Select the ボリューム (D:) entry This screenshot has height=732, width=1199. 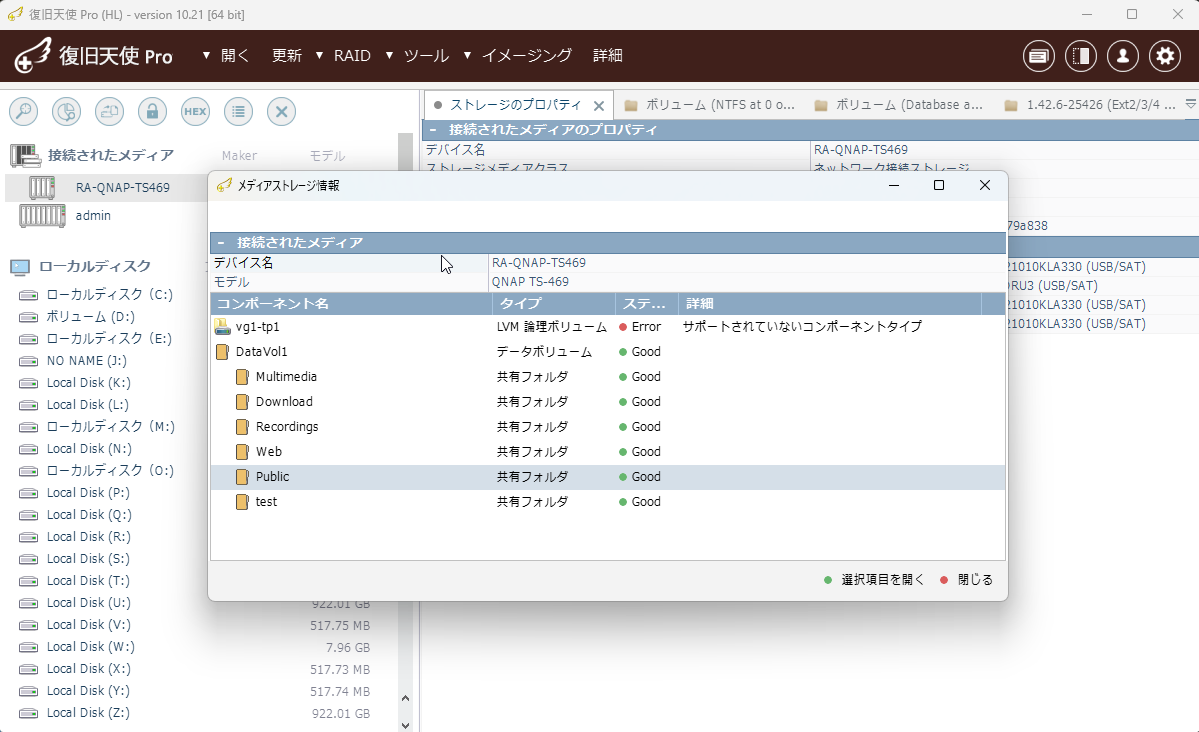tap(91, 317)
